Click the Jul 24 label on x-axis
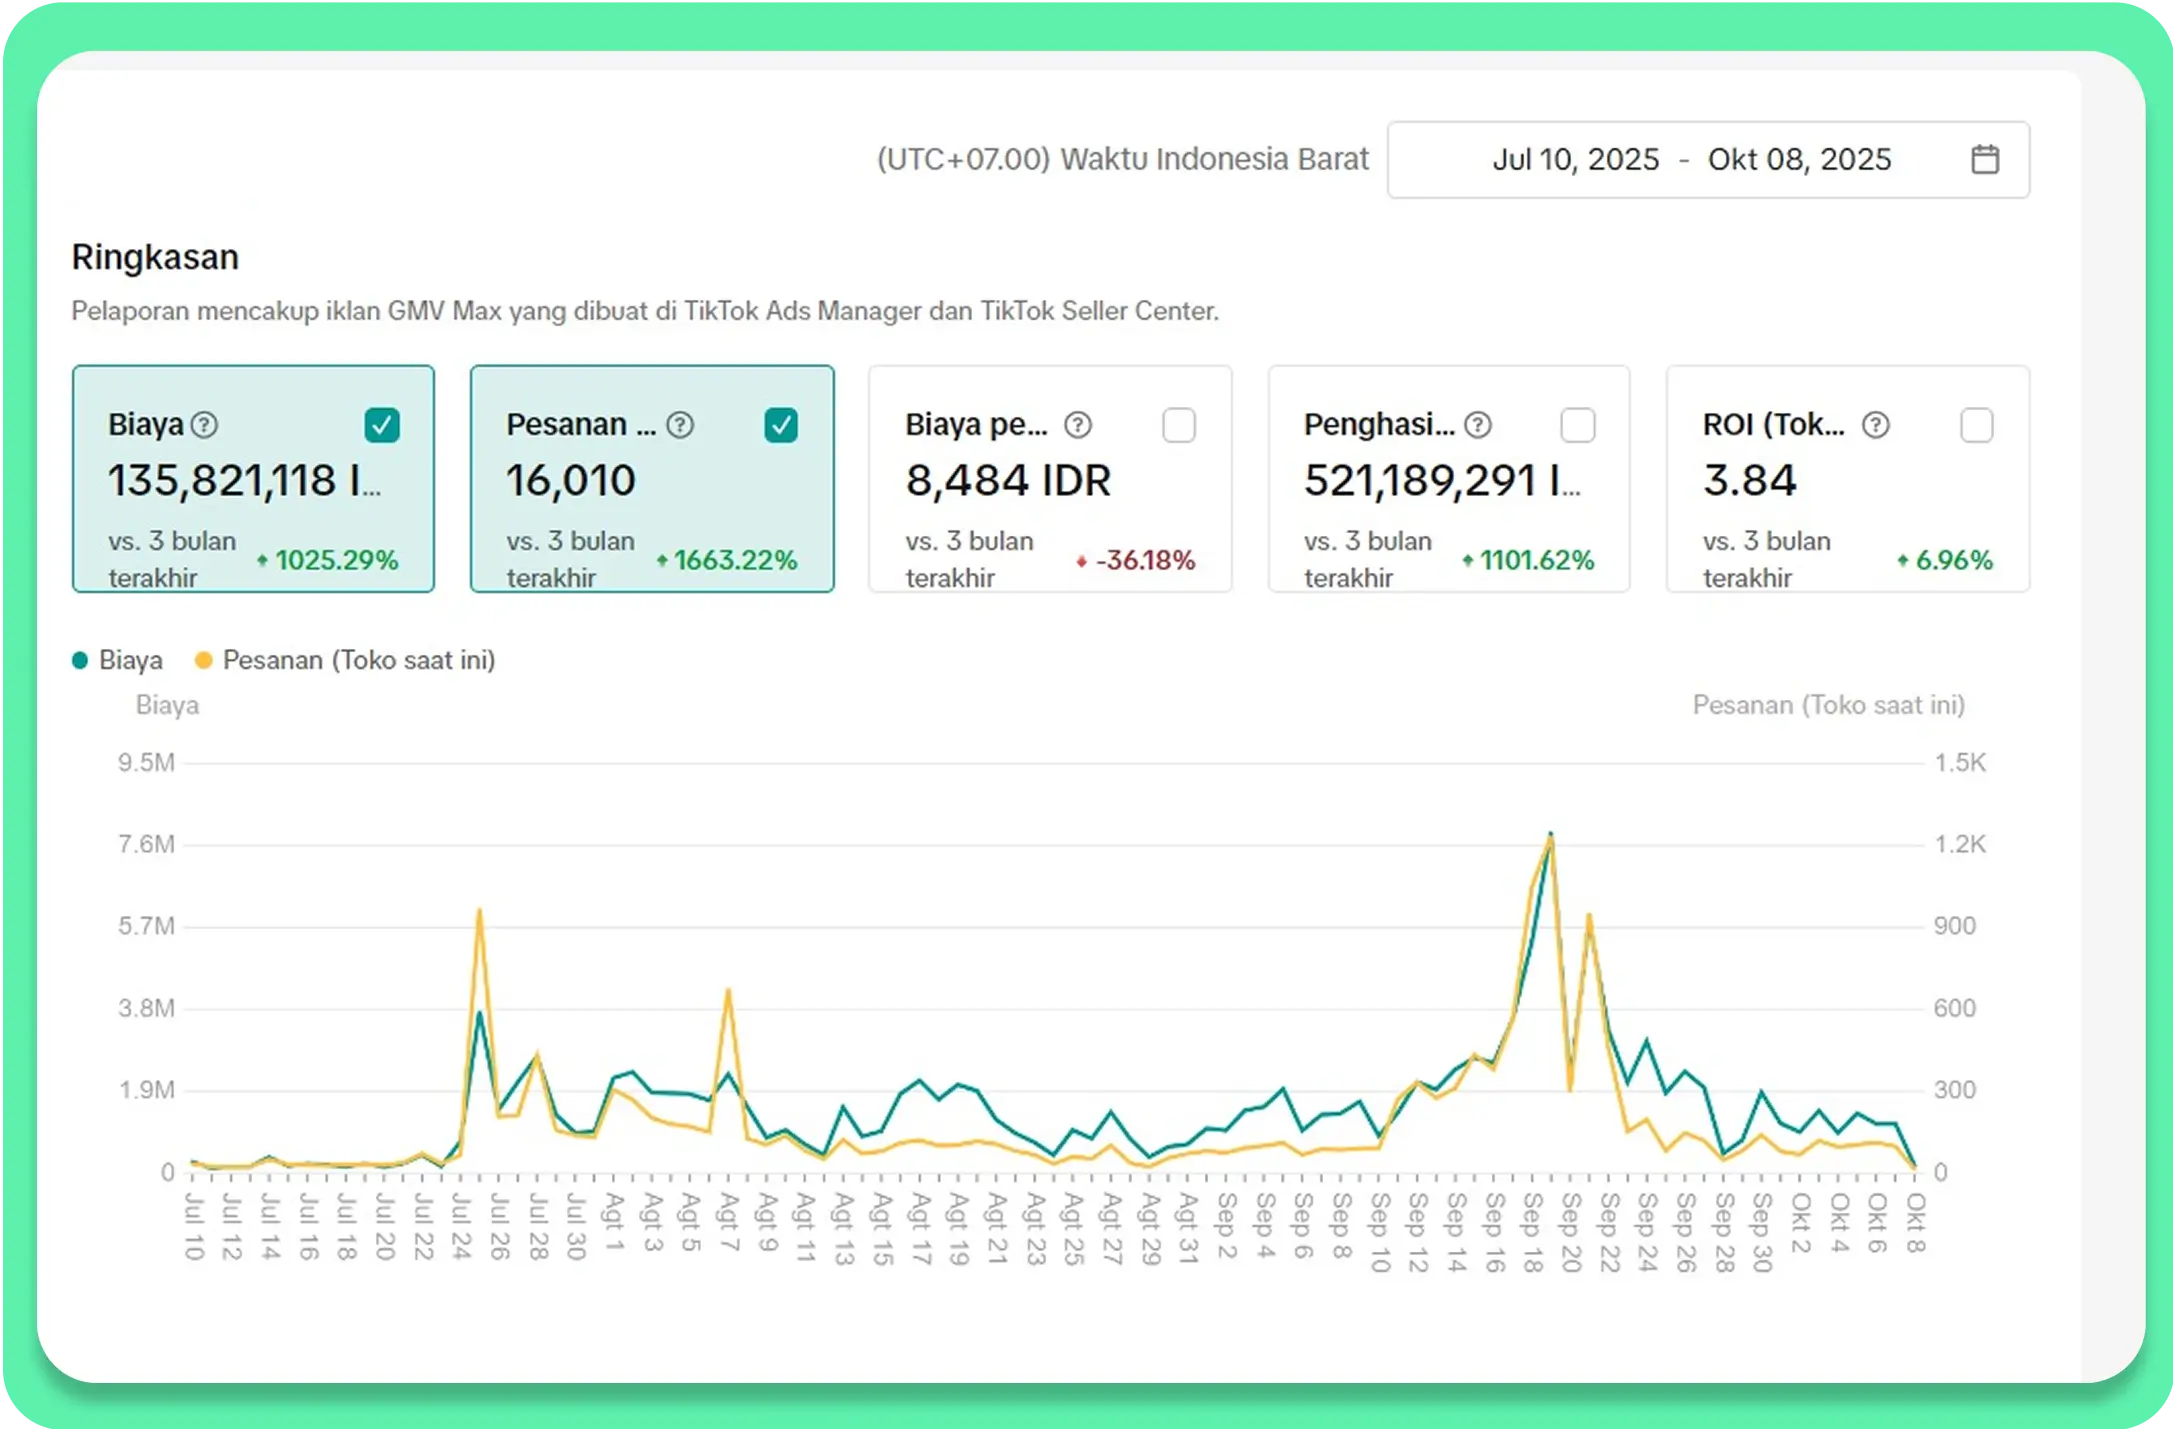This screenshot has height=1429, width=2173. click(x=461, y=1226)
